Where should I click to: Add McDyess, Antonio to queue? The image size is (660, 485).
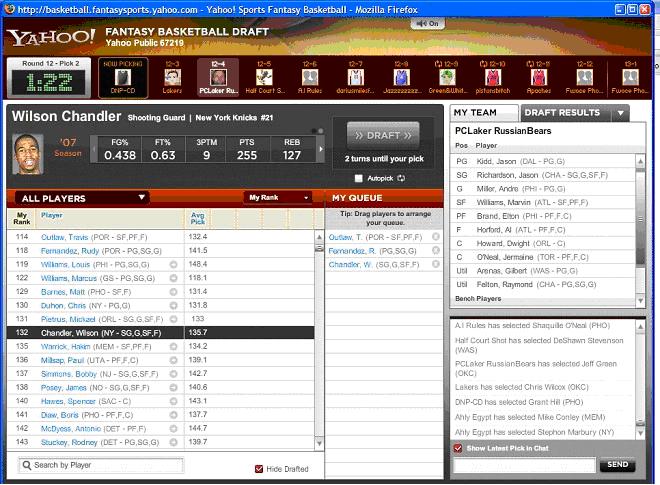[173, 429]
